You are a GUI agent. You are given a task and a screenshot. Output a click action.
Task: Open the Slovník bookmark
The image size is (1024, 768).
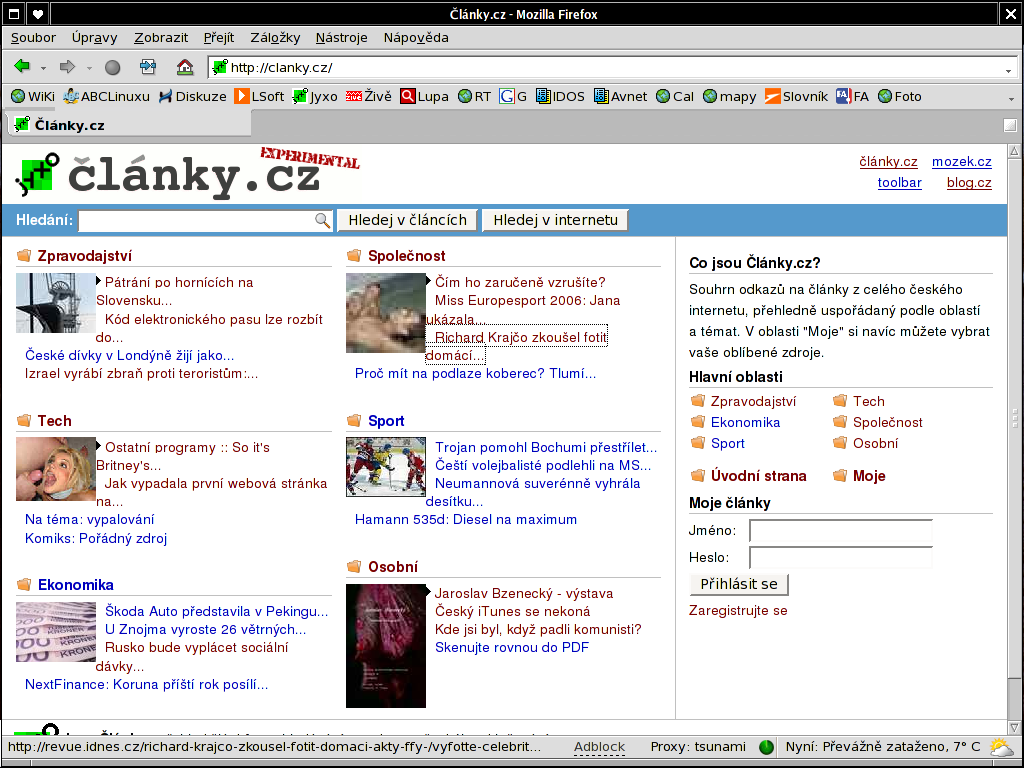tap(796, 97)
